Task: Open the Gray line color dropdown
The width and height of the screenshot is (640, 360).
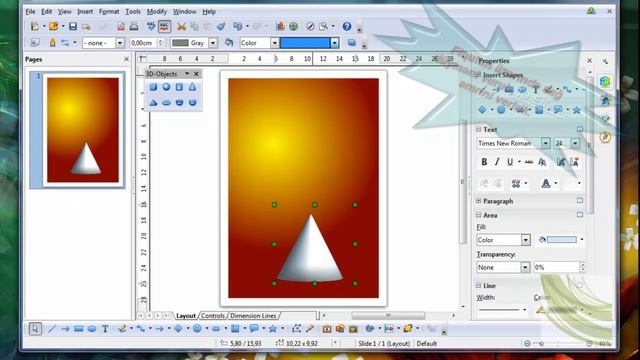Action: tap(213, 43)
